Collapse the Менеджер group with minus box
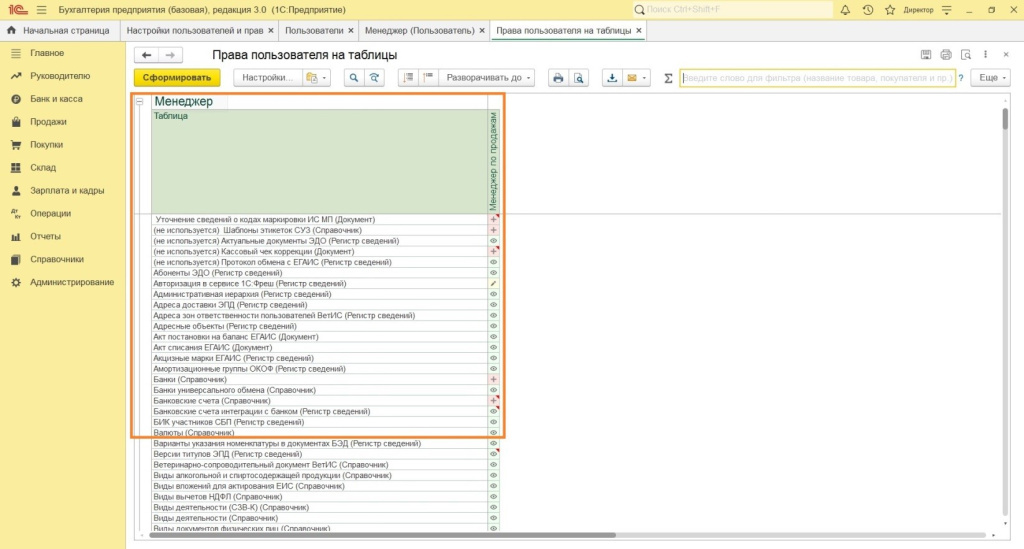The height and width of the screenshot is (549, 1024). (x=140, y=102)
